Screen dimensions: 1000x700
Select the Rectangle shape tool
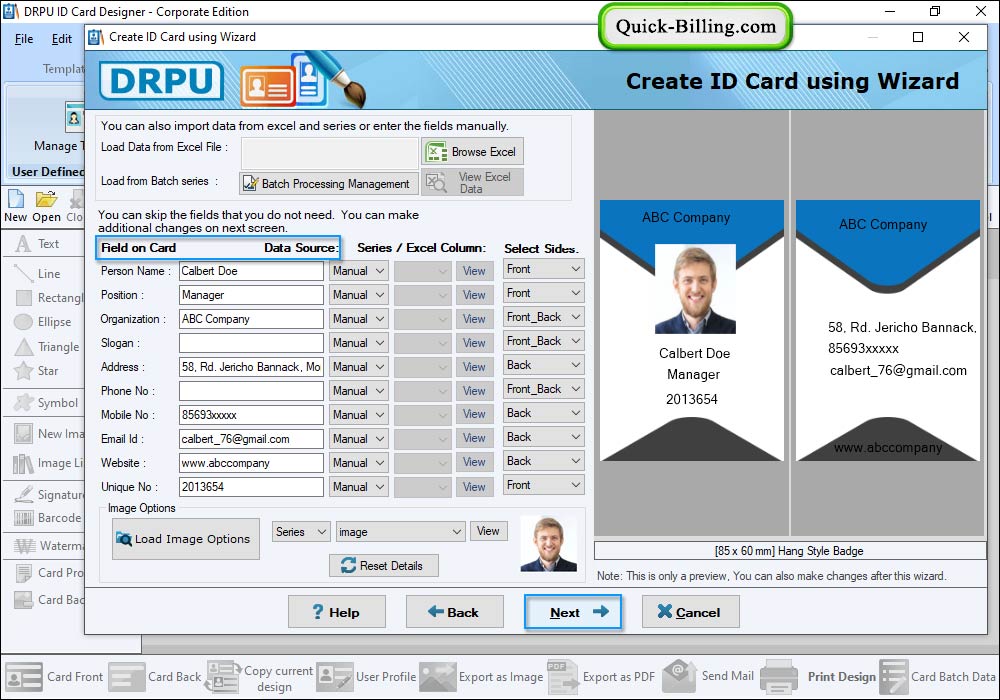[x=49, y=298]
